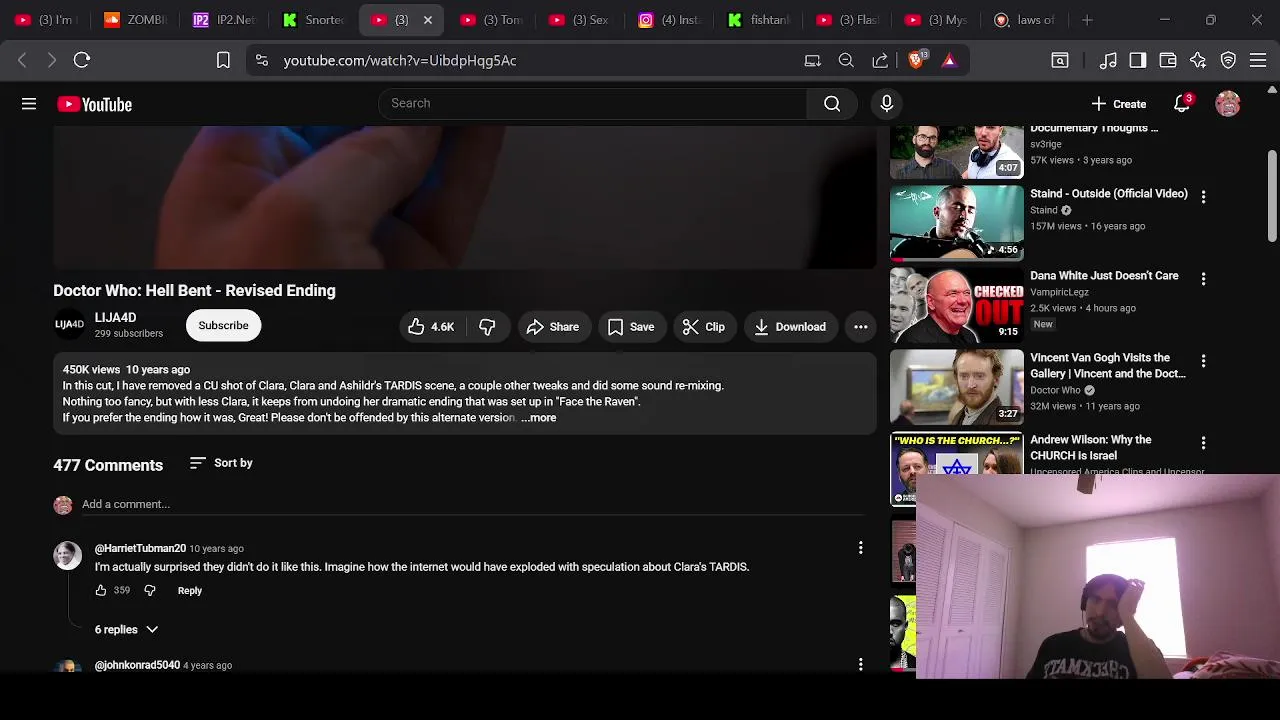Open Vincent Van Gogh gallery video thumbnail
This screenshot has height=720, width=1280.
[x=957, y=387]
